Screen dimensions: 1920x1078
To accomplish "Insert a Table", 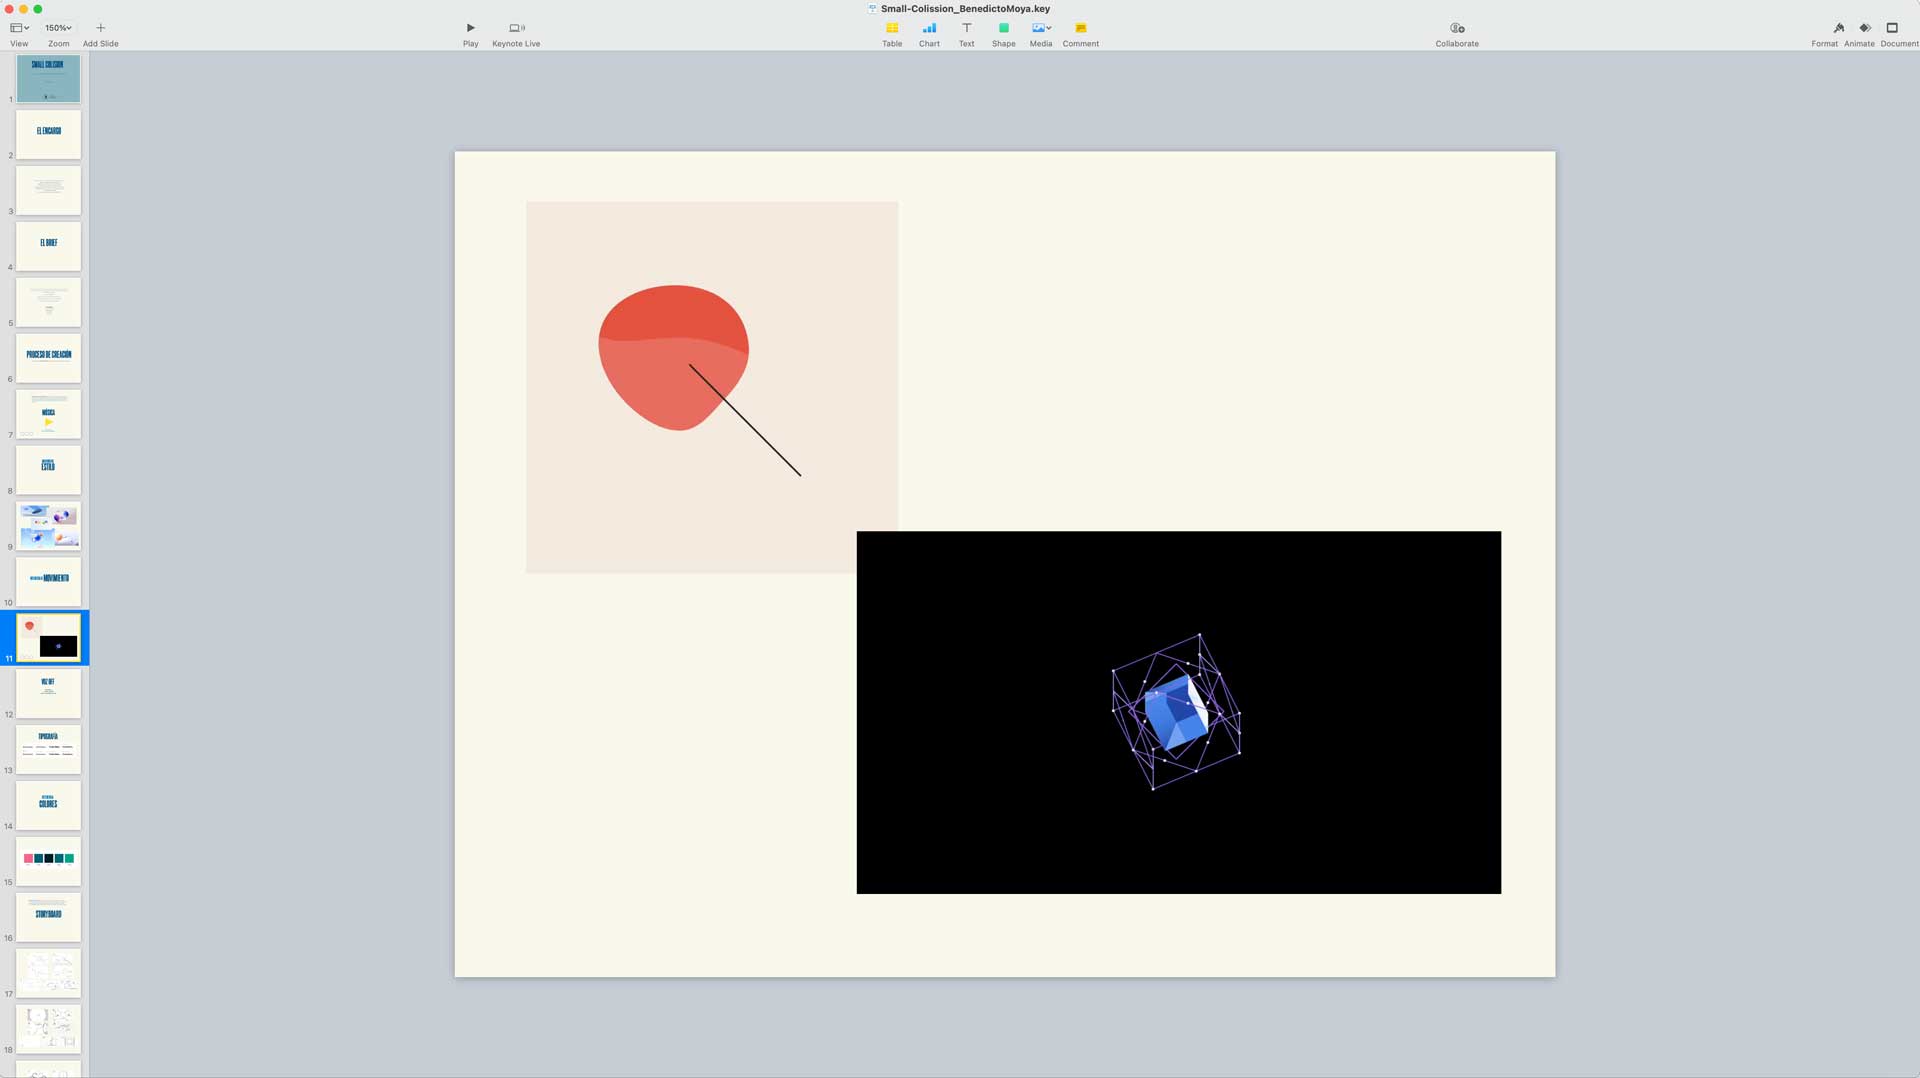I will point(892,28).
